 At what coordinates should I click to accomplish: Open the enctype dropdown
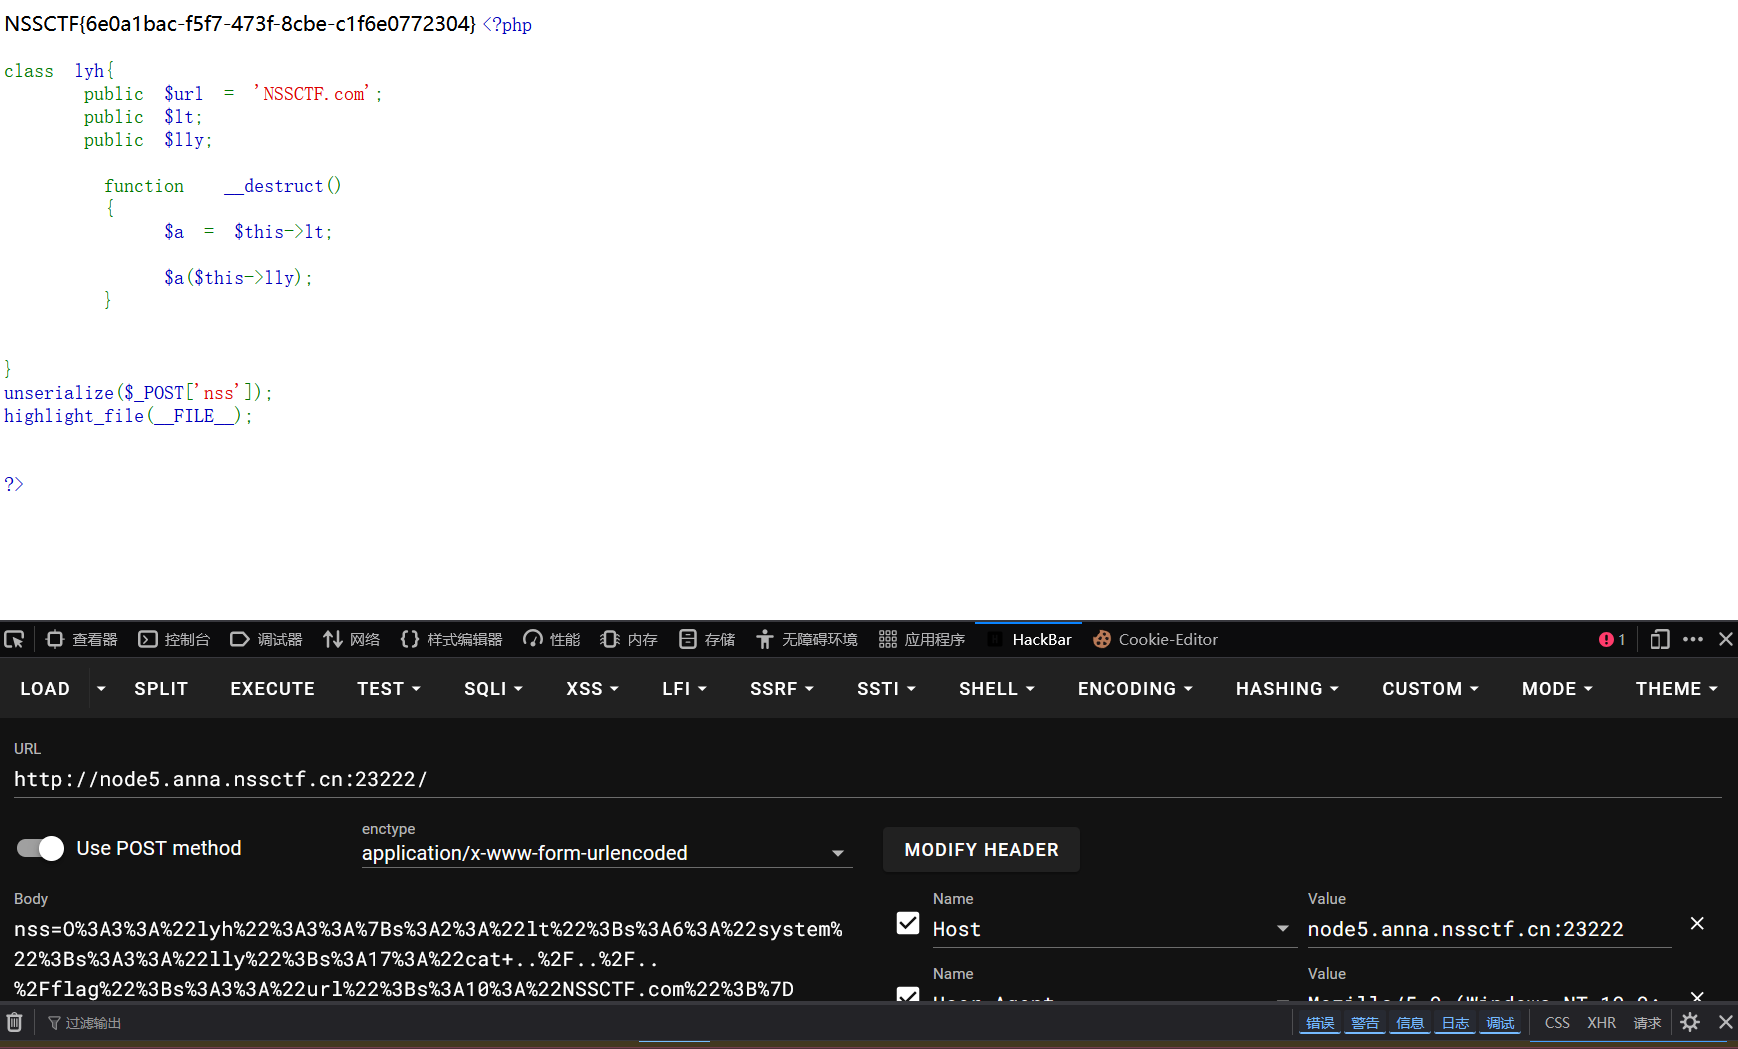(606, 853)
